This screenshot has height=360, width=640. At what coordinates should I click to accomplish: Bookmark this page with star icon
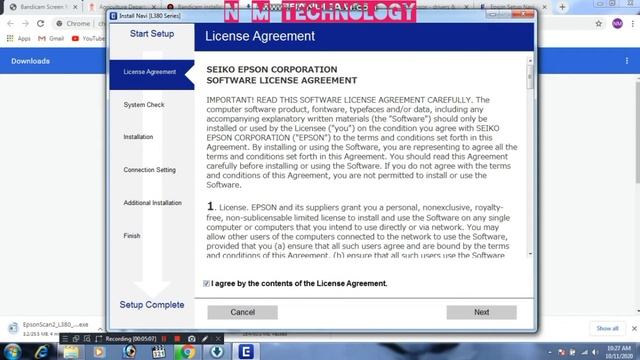click(x=598, y=24)
